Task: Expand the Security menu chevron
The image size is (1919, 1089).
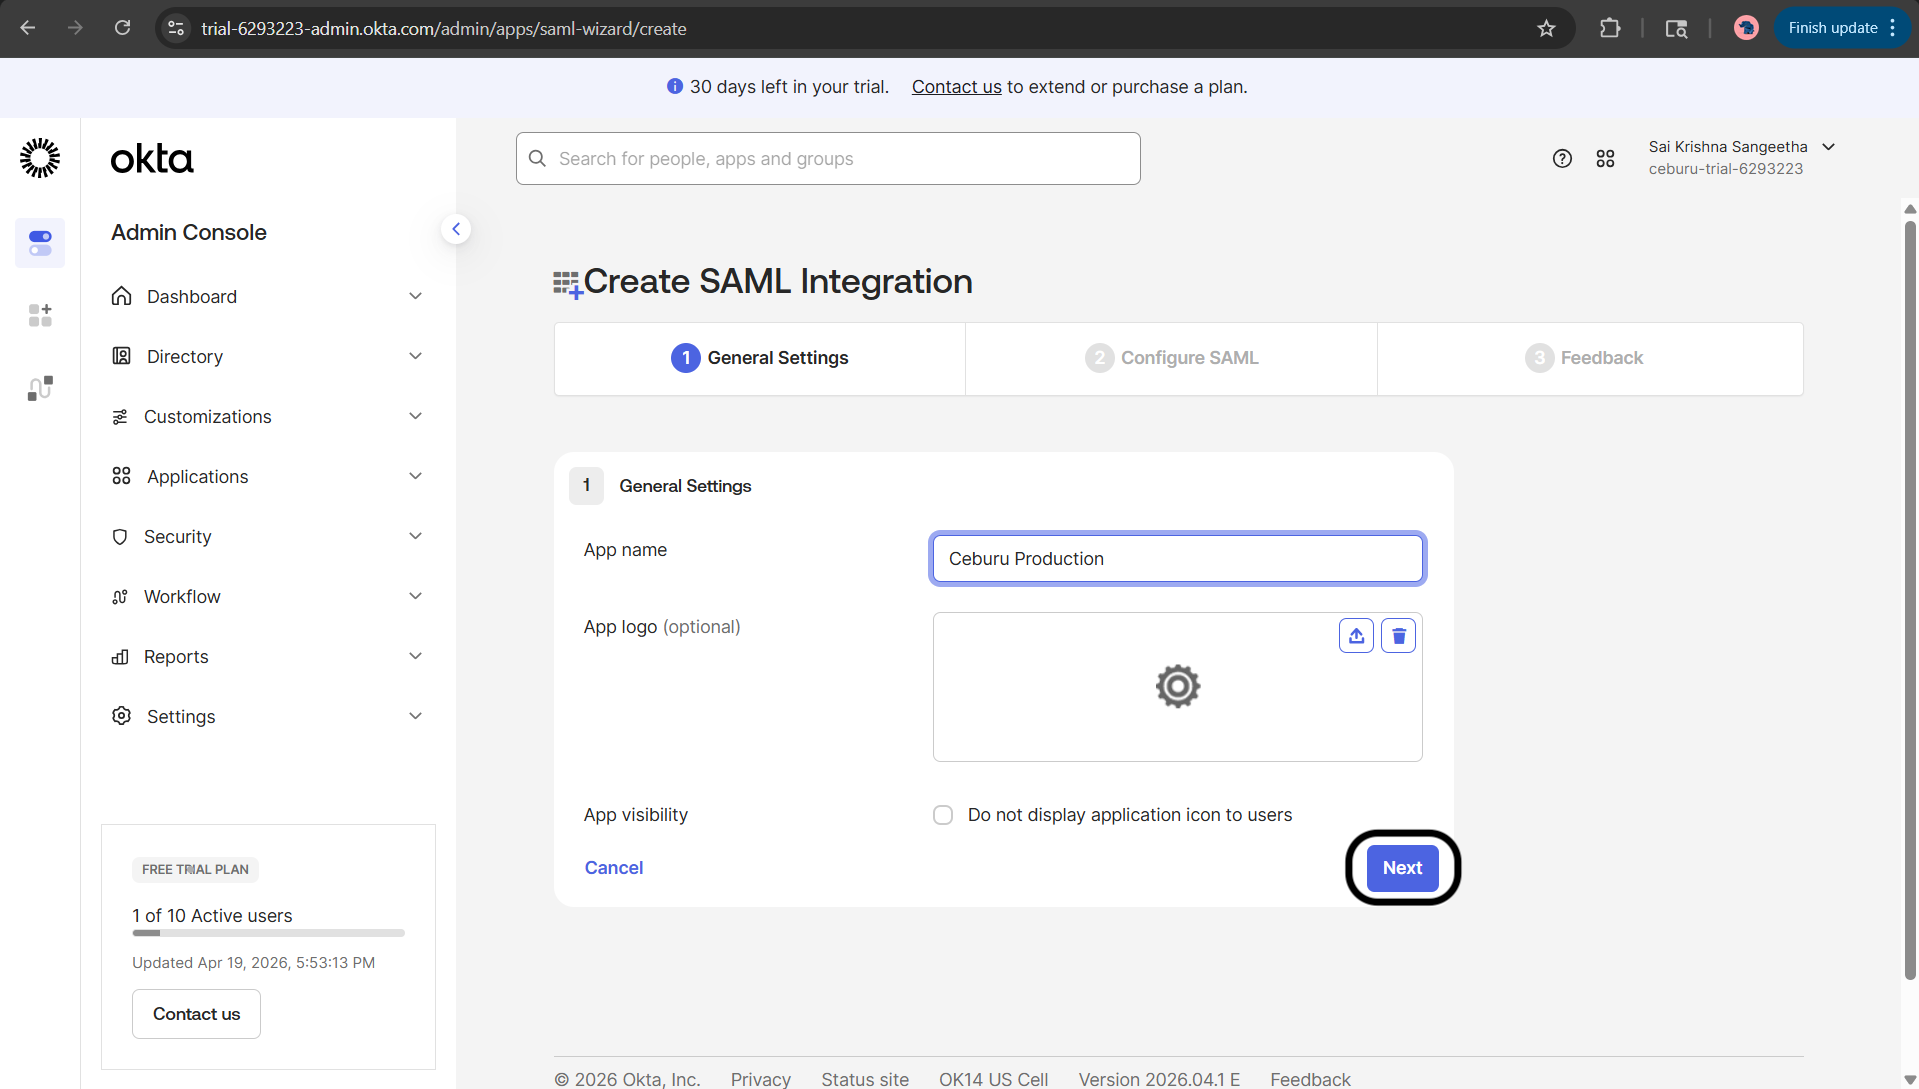Action: [415, 536]
